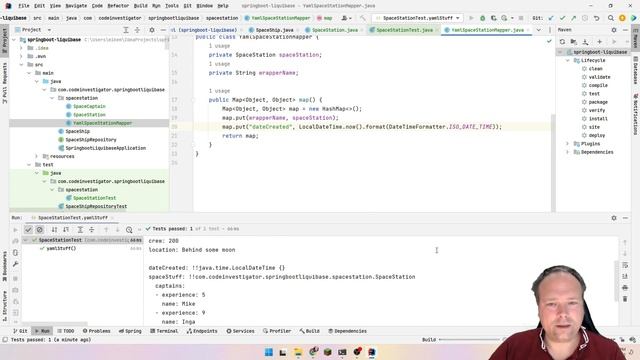Clear console with trash icon
The height and width of the screenshot is (360, 640).
click(625, 299)
